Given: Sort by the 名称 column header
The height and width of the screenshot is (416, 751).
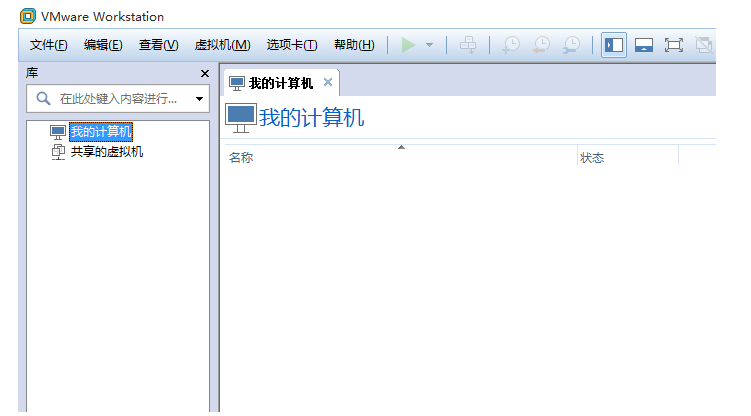Looking at the screenshot, I should click(401, 157).
